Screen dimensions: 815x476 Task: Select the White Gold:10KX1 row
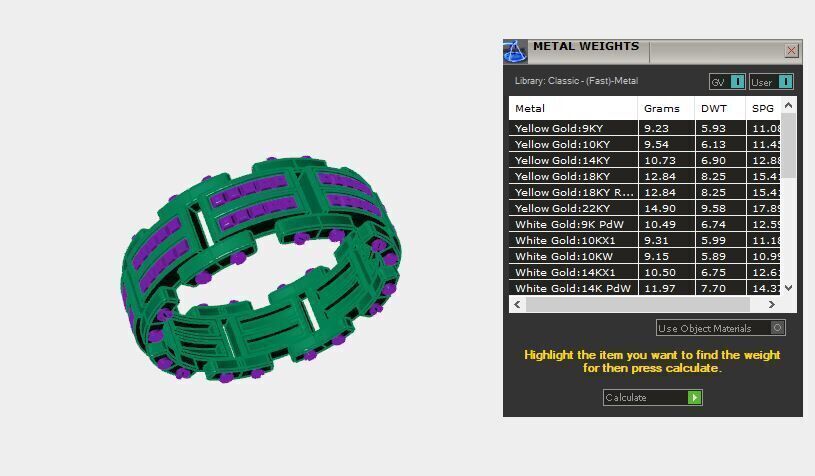(x=645, y=241)
